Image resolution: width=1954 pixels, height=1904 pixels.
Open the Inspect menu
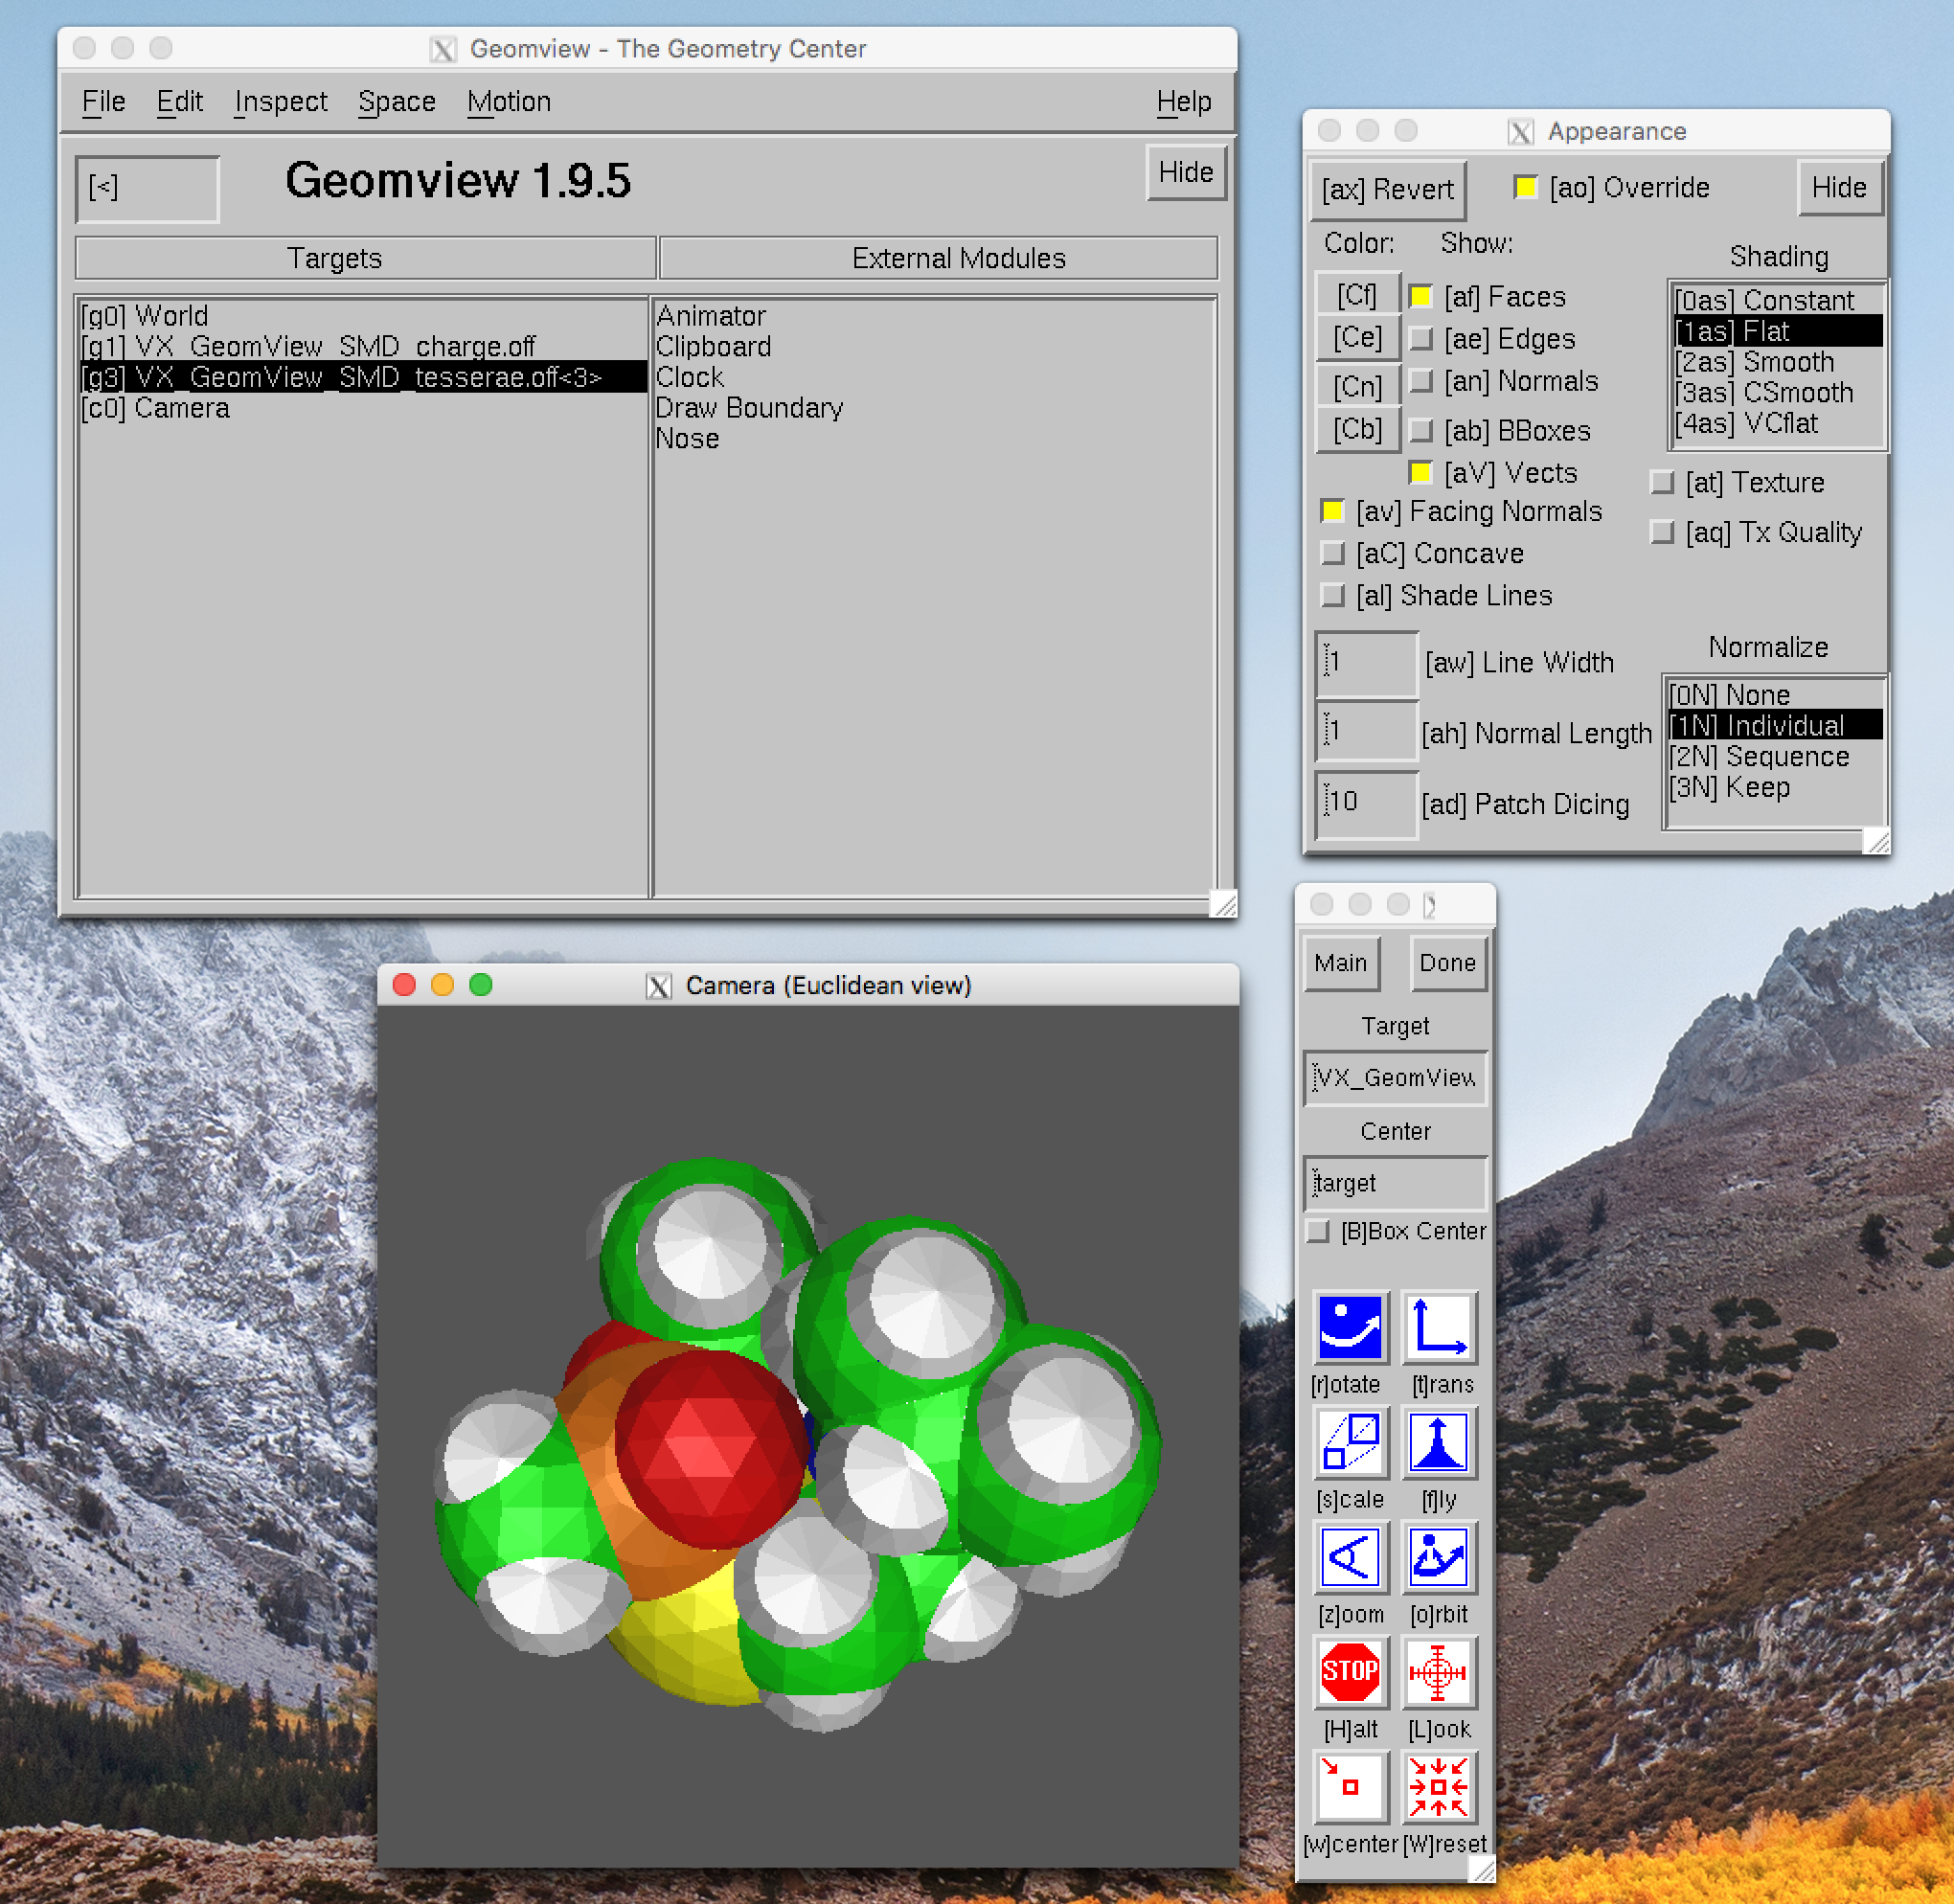pyautogui.click(x=281, y=102)
